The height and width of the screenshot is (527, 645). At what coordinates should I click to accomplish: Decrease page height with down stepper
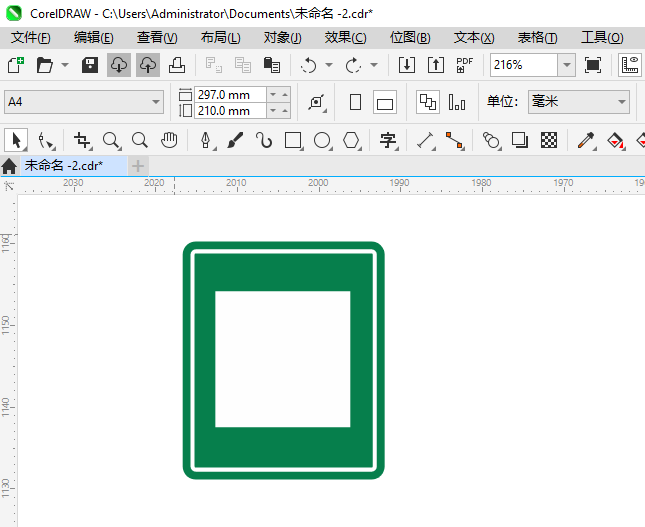(x=273, y=111)
